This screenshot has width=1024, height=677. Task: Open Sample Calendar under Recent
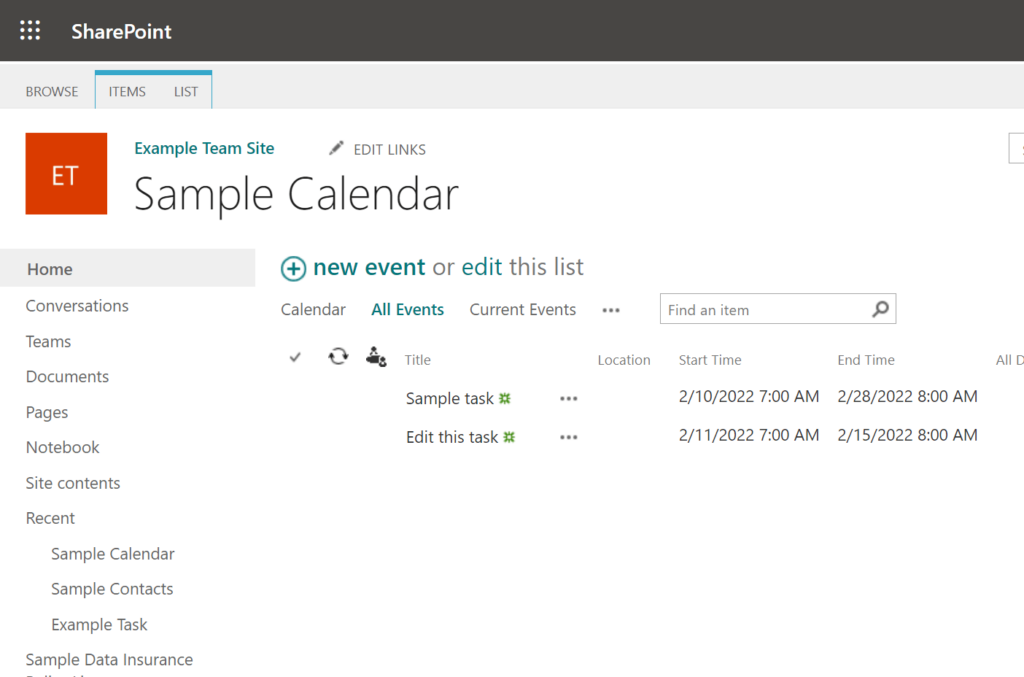113,554
